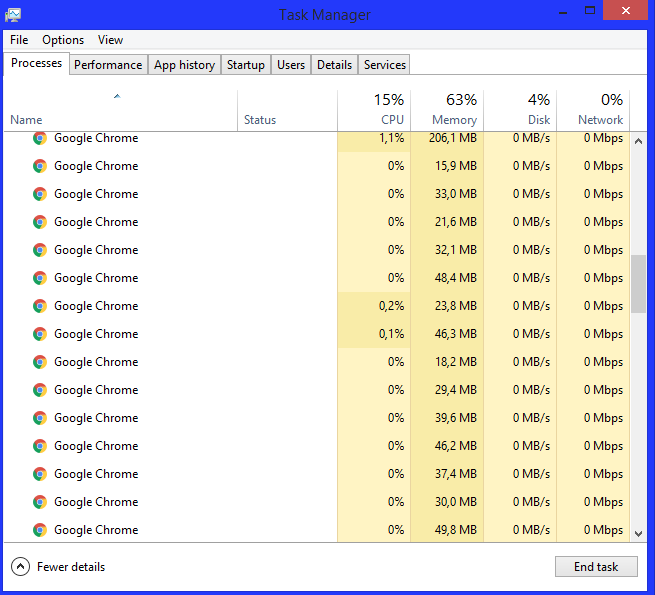Click the End task button

point(596,567)
